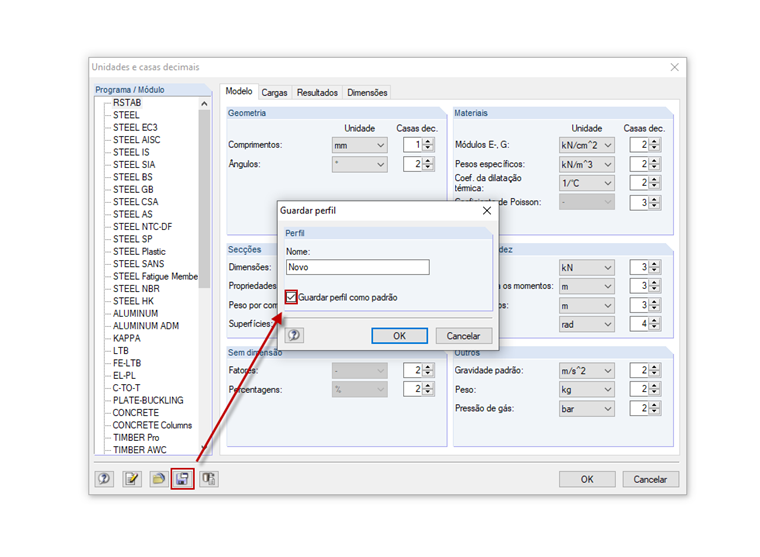The width and height of the screenshot is (760, 557).
Task: Click the help icon in Guardar perfil dialog
Action: (294, 335)
